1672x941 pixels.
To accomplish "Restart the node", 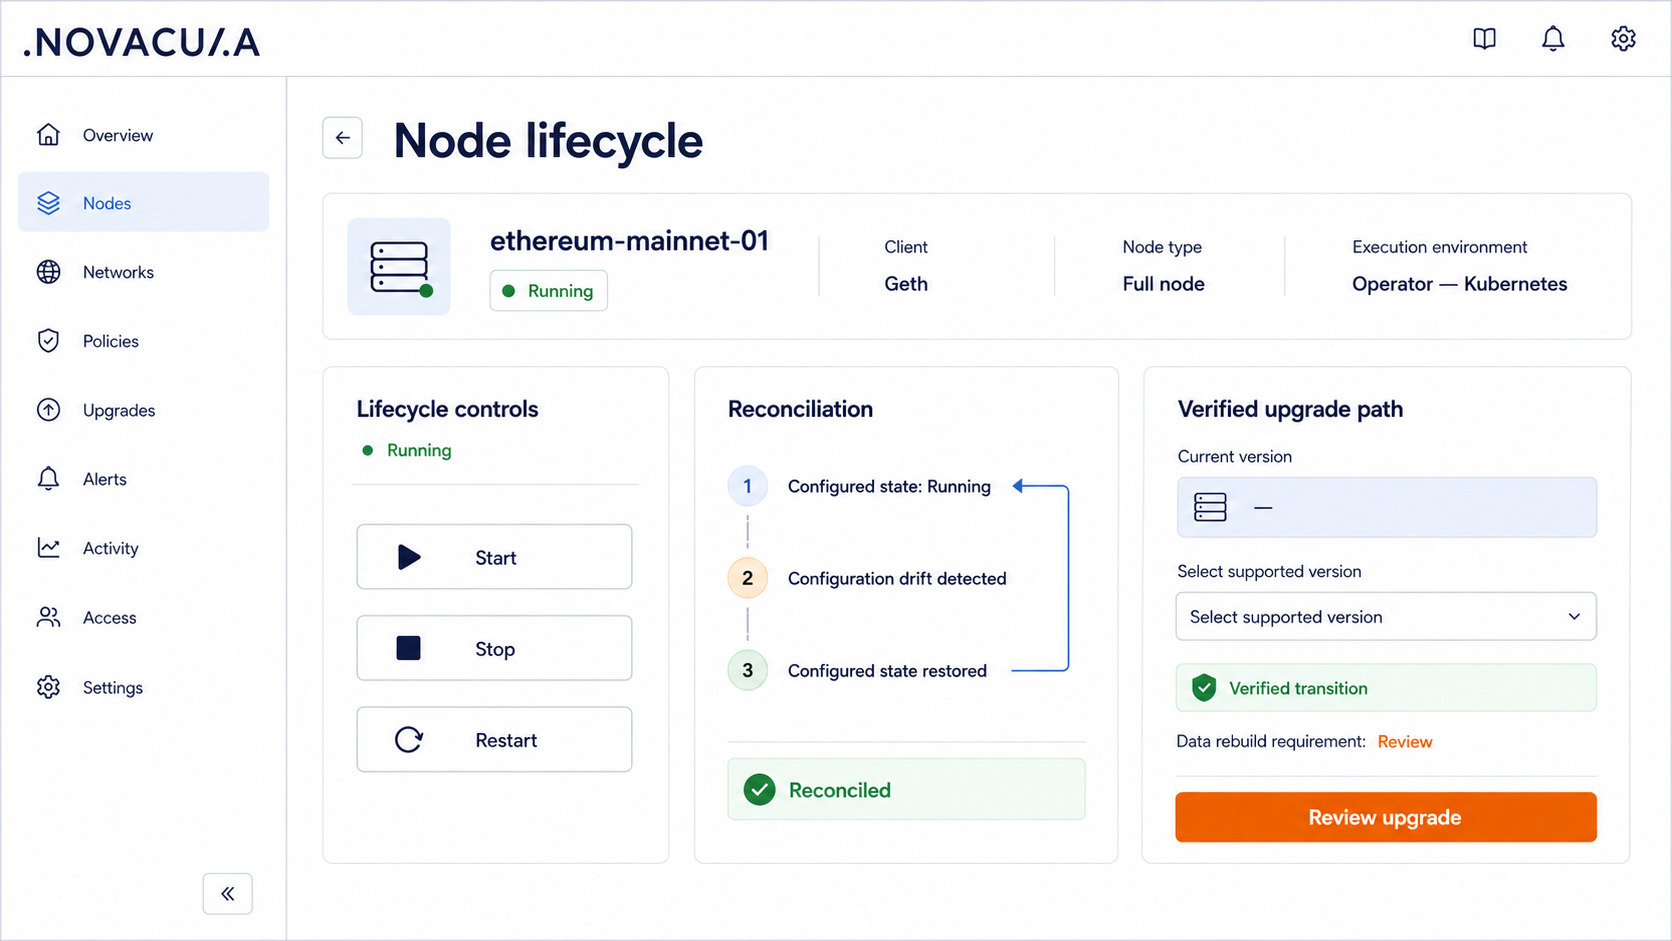I will coord(494,740).
